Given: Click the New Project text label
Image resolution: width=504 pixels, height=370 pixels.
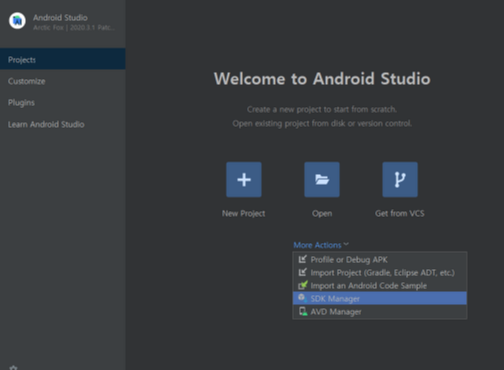Looking at the screenshot, I should (243, 213).
